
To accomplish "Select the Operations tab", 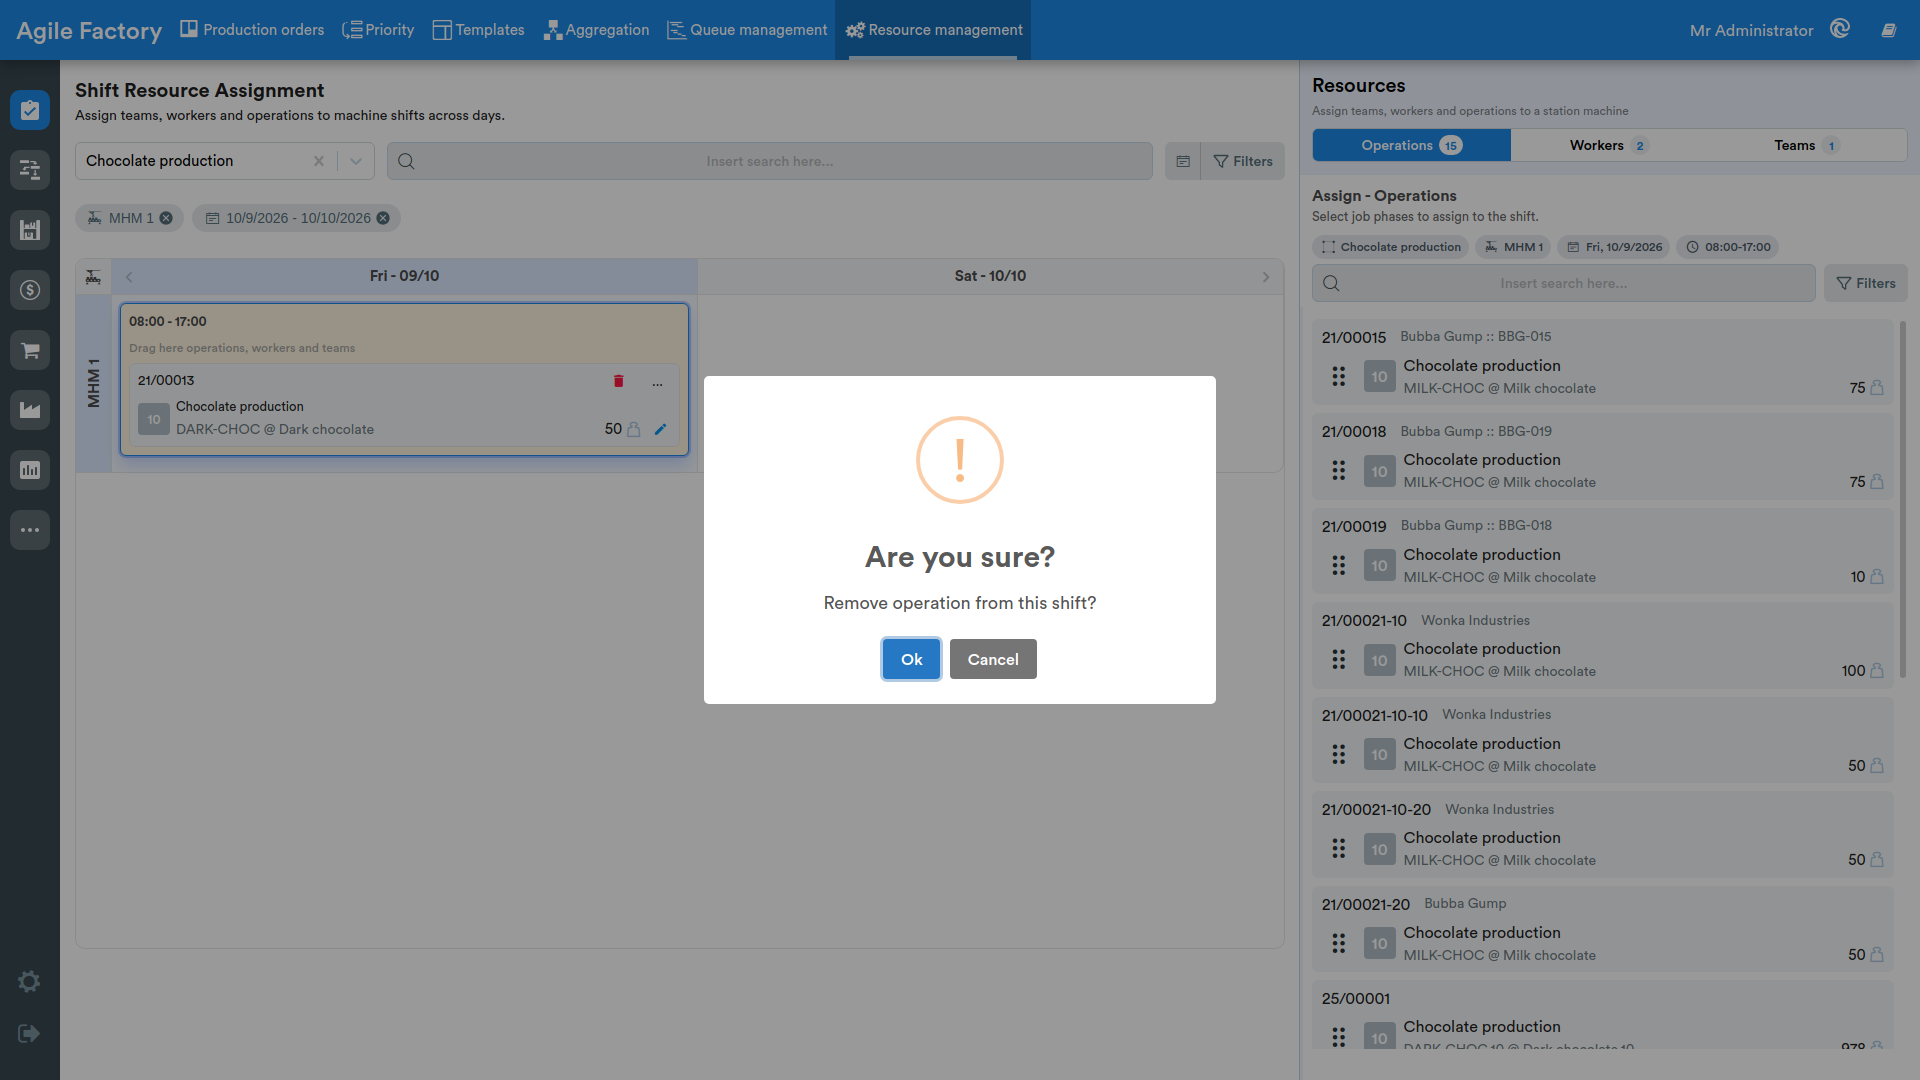I will (1411, 145).
